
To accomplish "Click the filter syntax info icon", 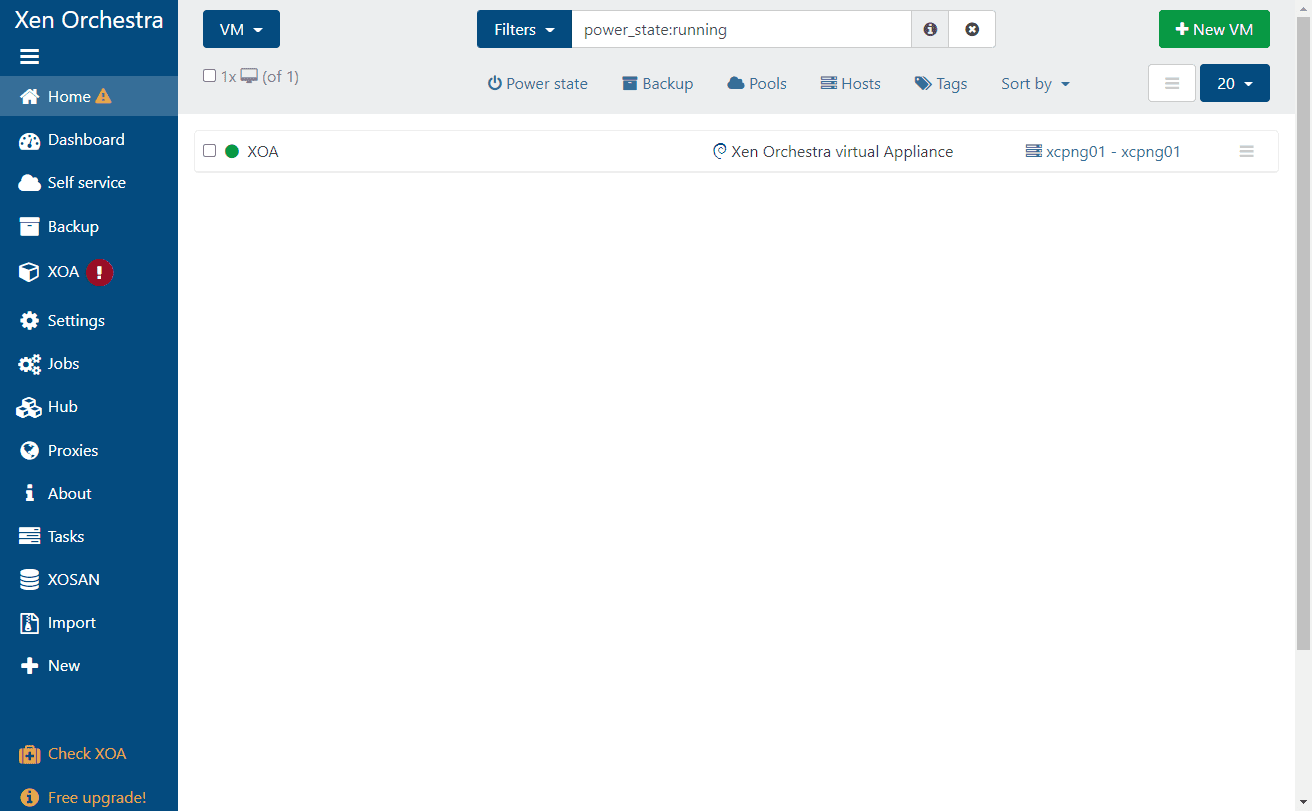I will (x=930, y=30).
